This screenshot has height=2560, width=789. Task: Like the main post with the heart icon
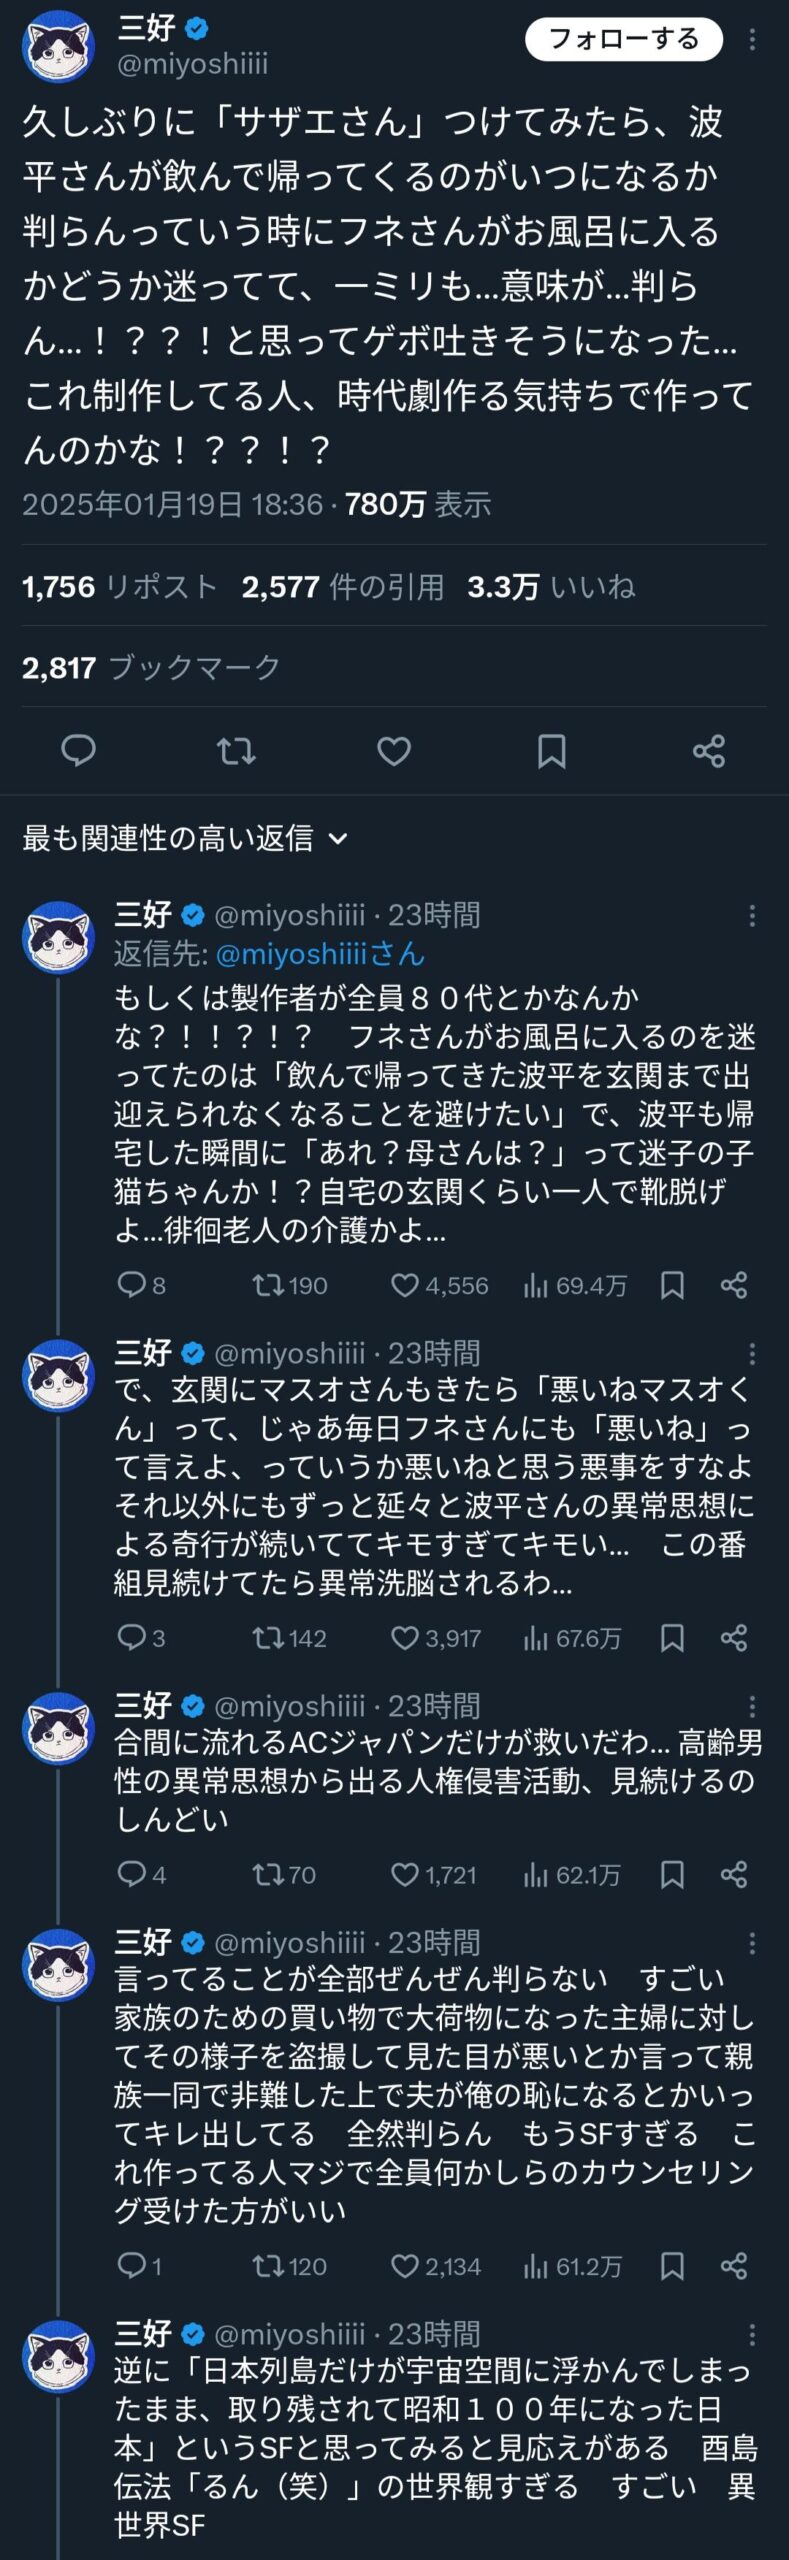tap(394, 750)
